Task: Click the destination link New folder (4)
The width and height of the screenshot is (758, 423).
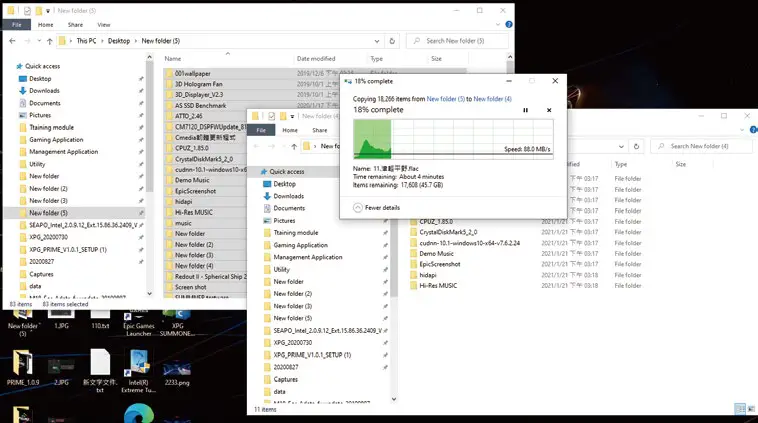Action: (492, 99)
